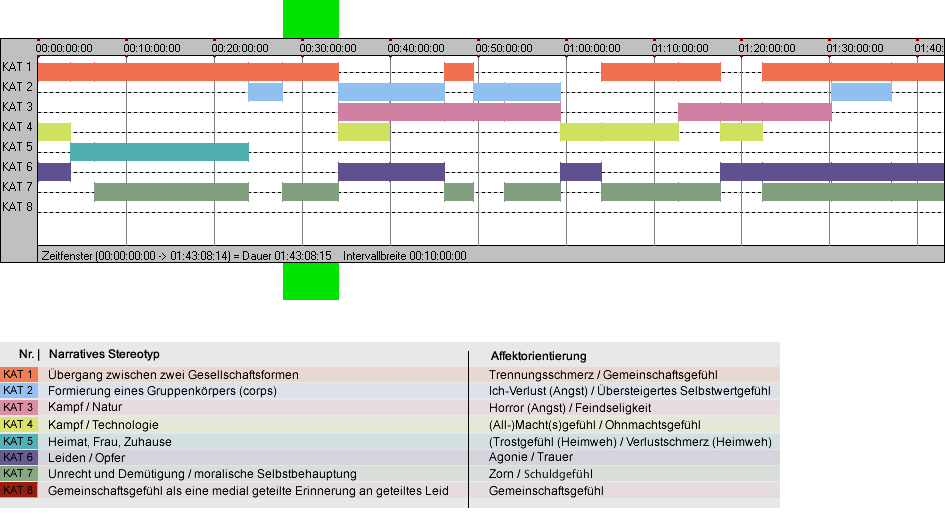945x530 pixels.
Task: Click 'Kampf / Natur' legend text
Action: 85,407
